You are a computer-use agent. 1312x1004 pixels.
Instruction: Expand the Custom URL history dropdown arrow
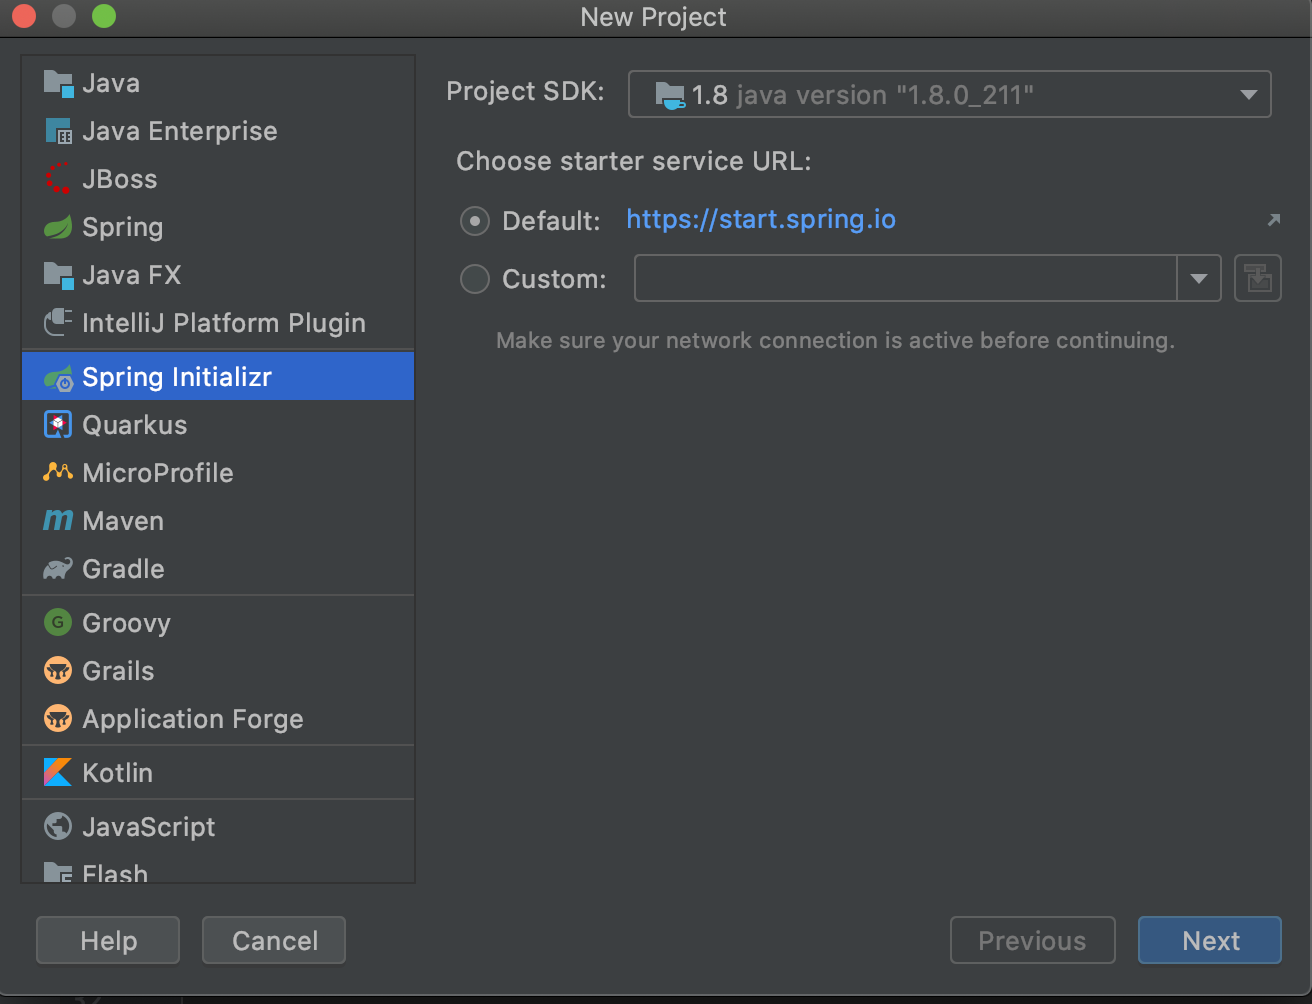coord(1199,279)
